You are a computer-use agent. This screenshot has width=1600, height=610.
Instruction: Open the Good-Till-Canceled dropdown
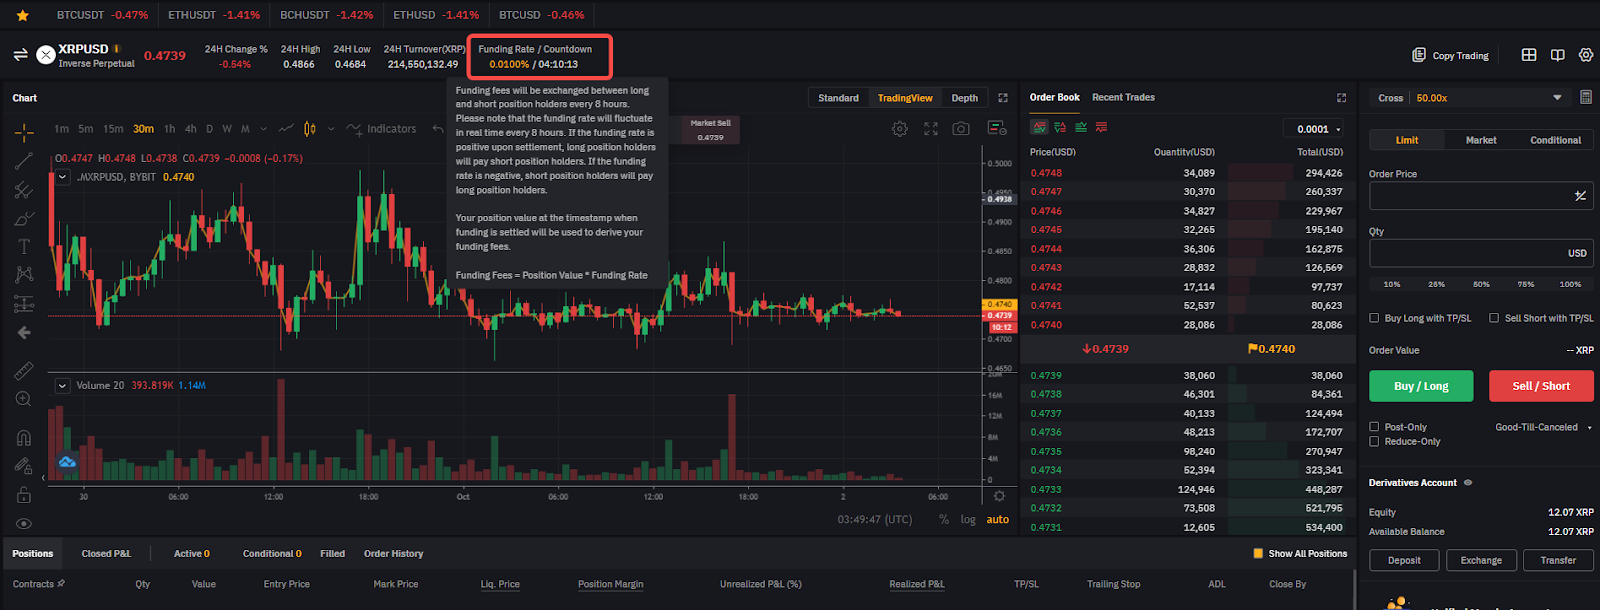(1543, 427)
